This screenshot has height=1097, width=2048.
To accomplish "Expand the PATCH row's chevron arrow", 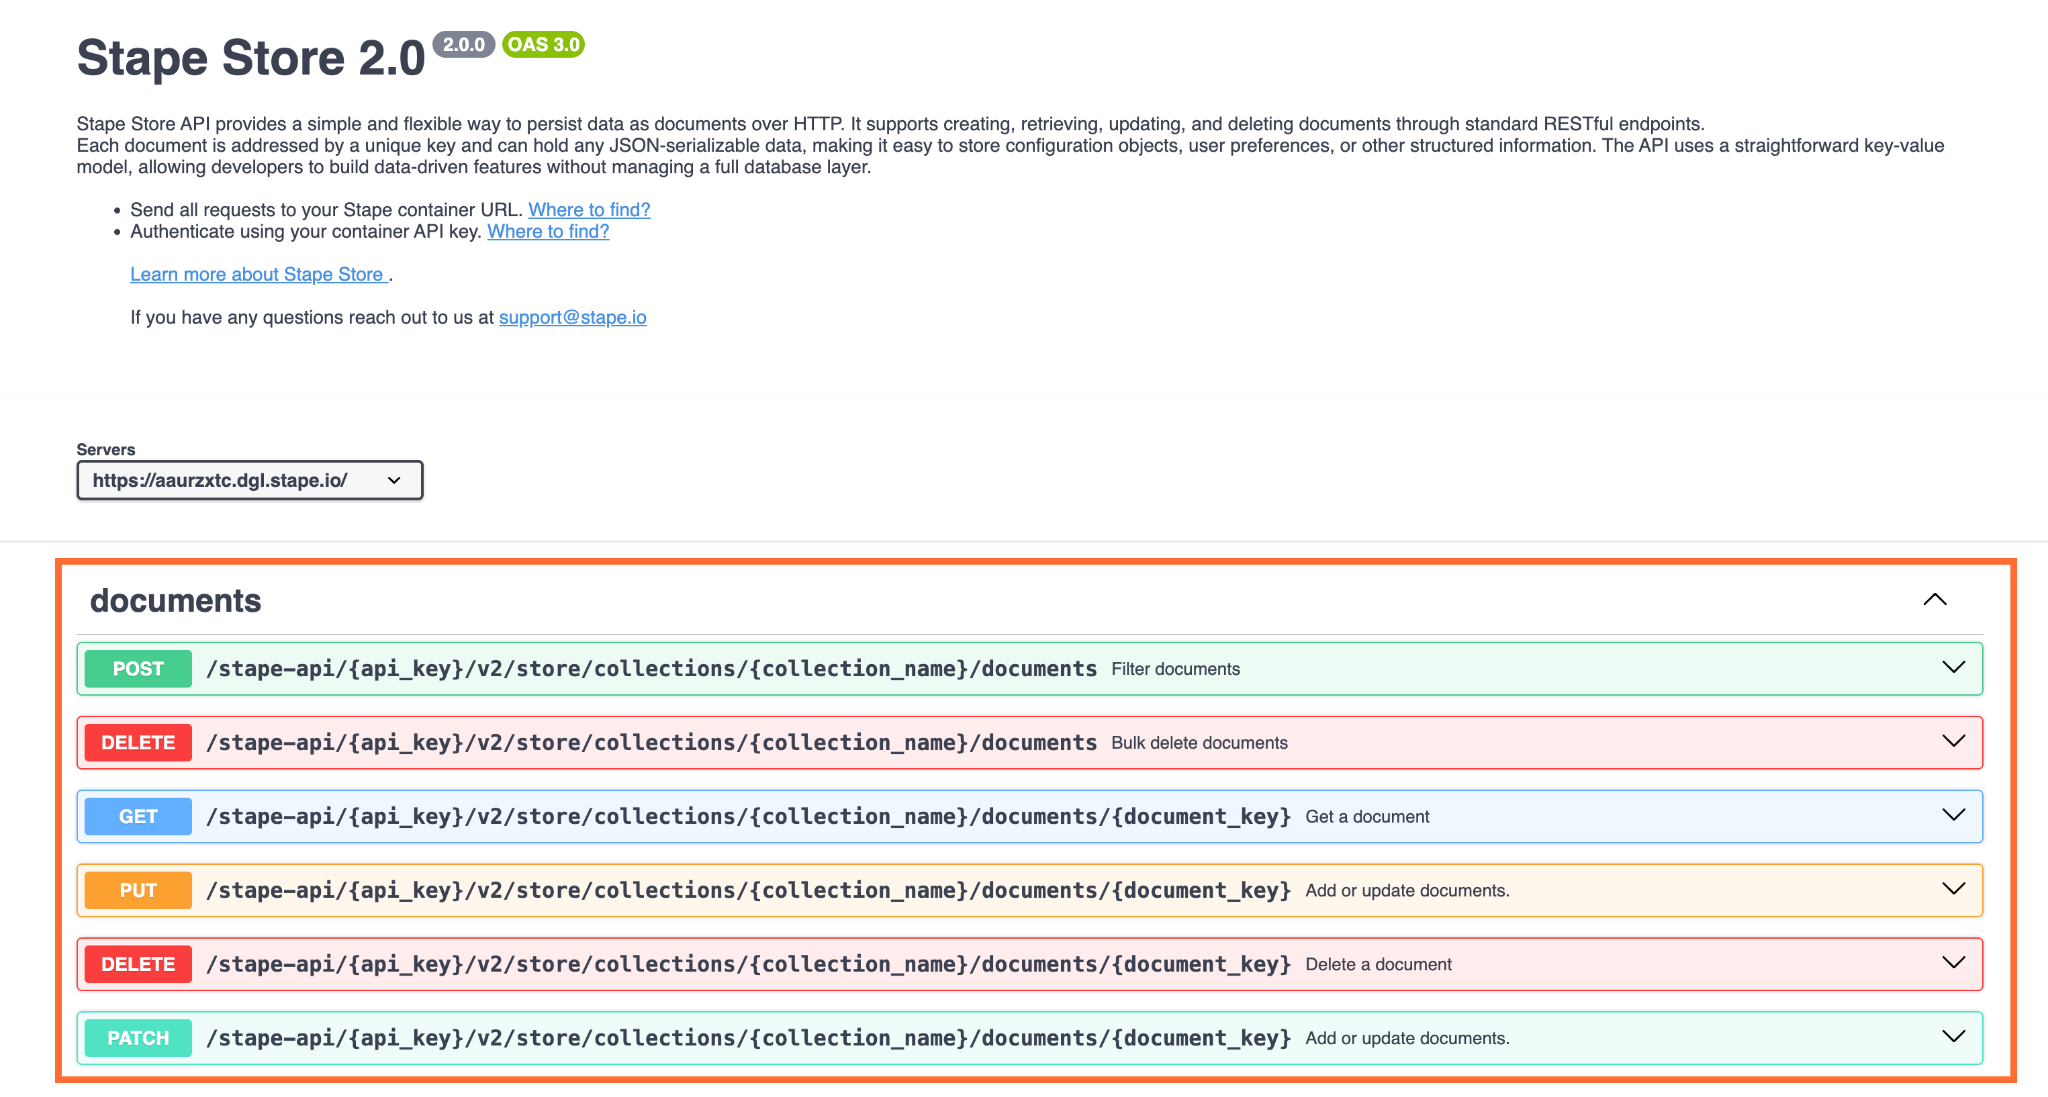I will [1953, 1038].
